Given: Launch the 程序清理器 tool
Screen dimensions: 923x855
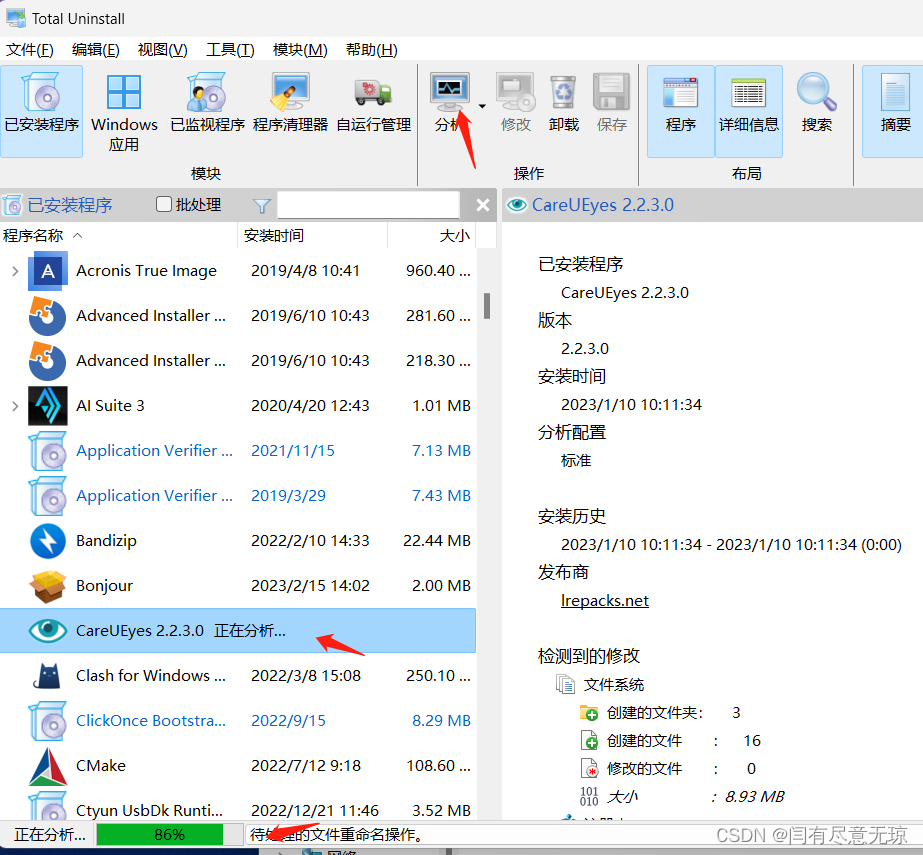Looking at the screenshot, I should coord(290,110).
